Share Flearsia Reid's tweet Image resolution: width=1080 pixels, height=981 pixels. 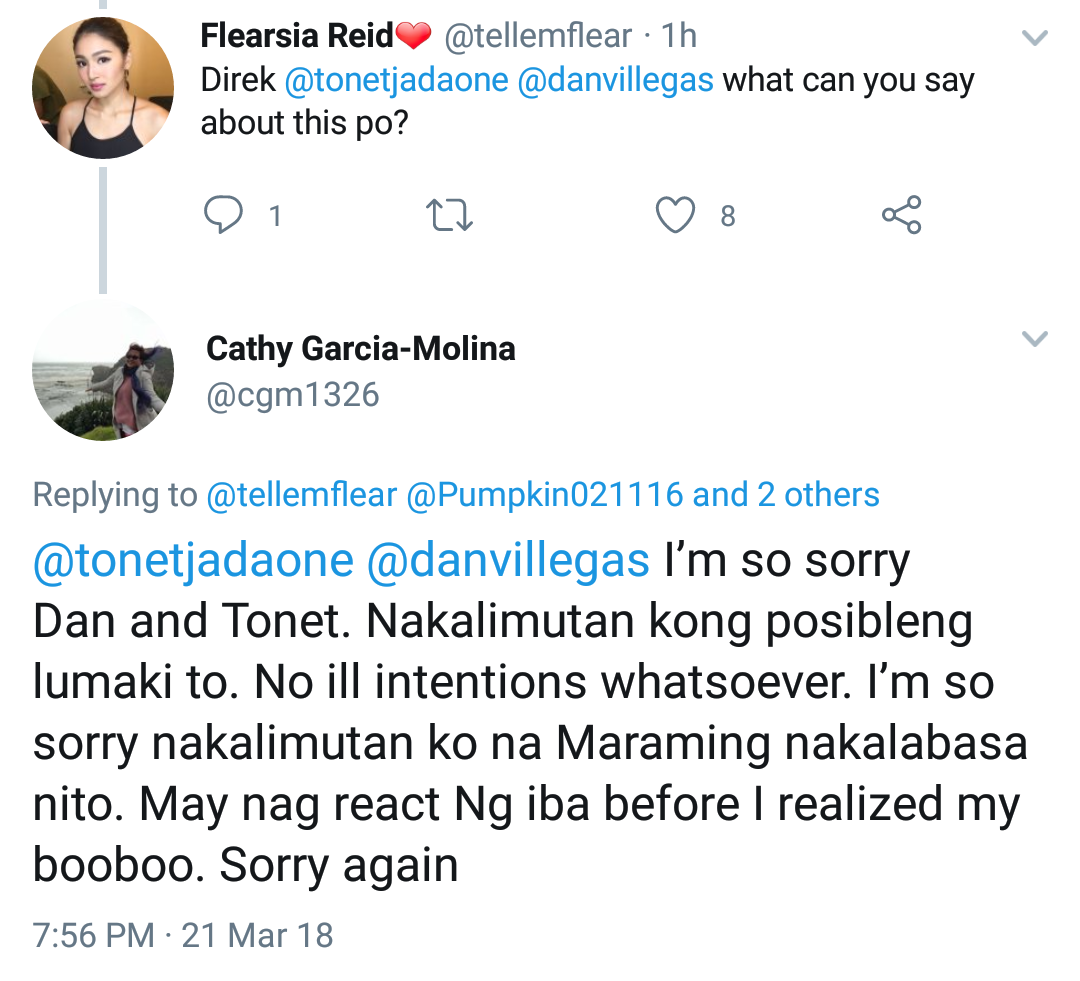tap(901, 215)
